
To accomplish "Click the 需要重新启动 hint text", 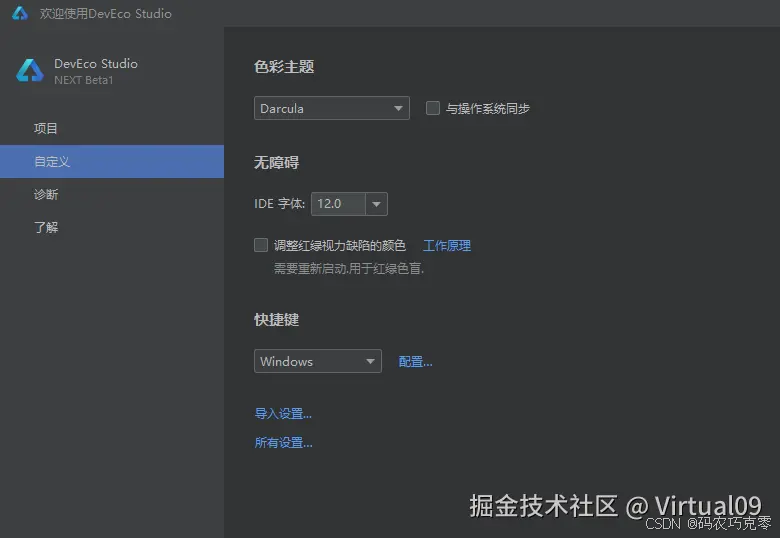I will tap(349, 269).
